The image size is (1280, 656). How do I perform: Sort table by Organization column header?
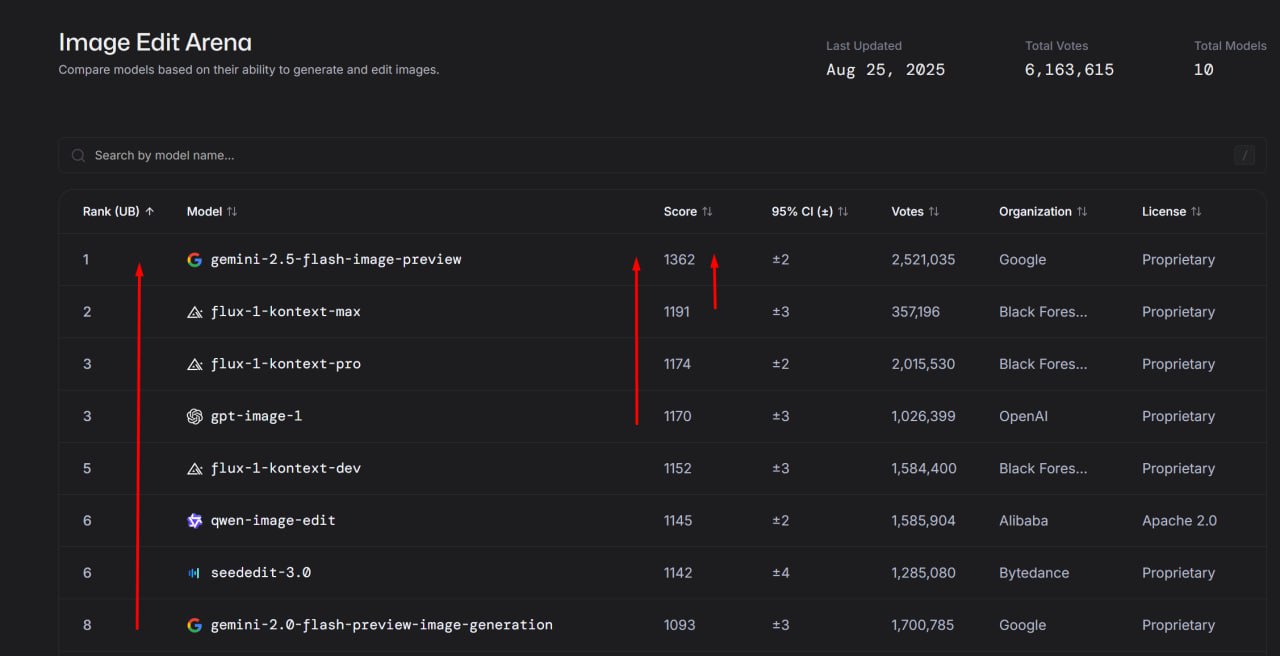tap(1043, 211)
